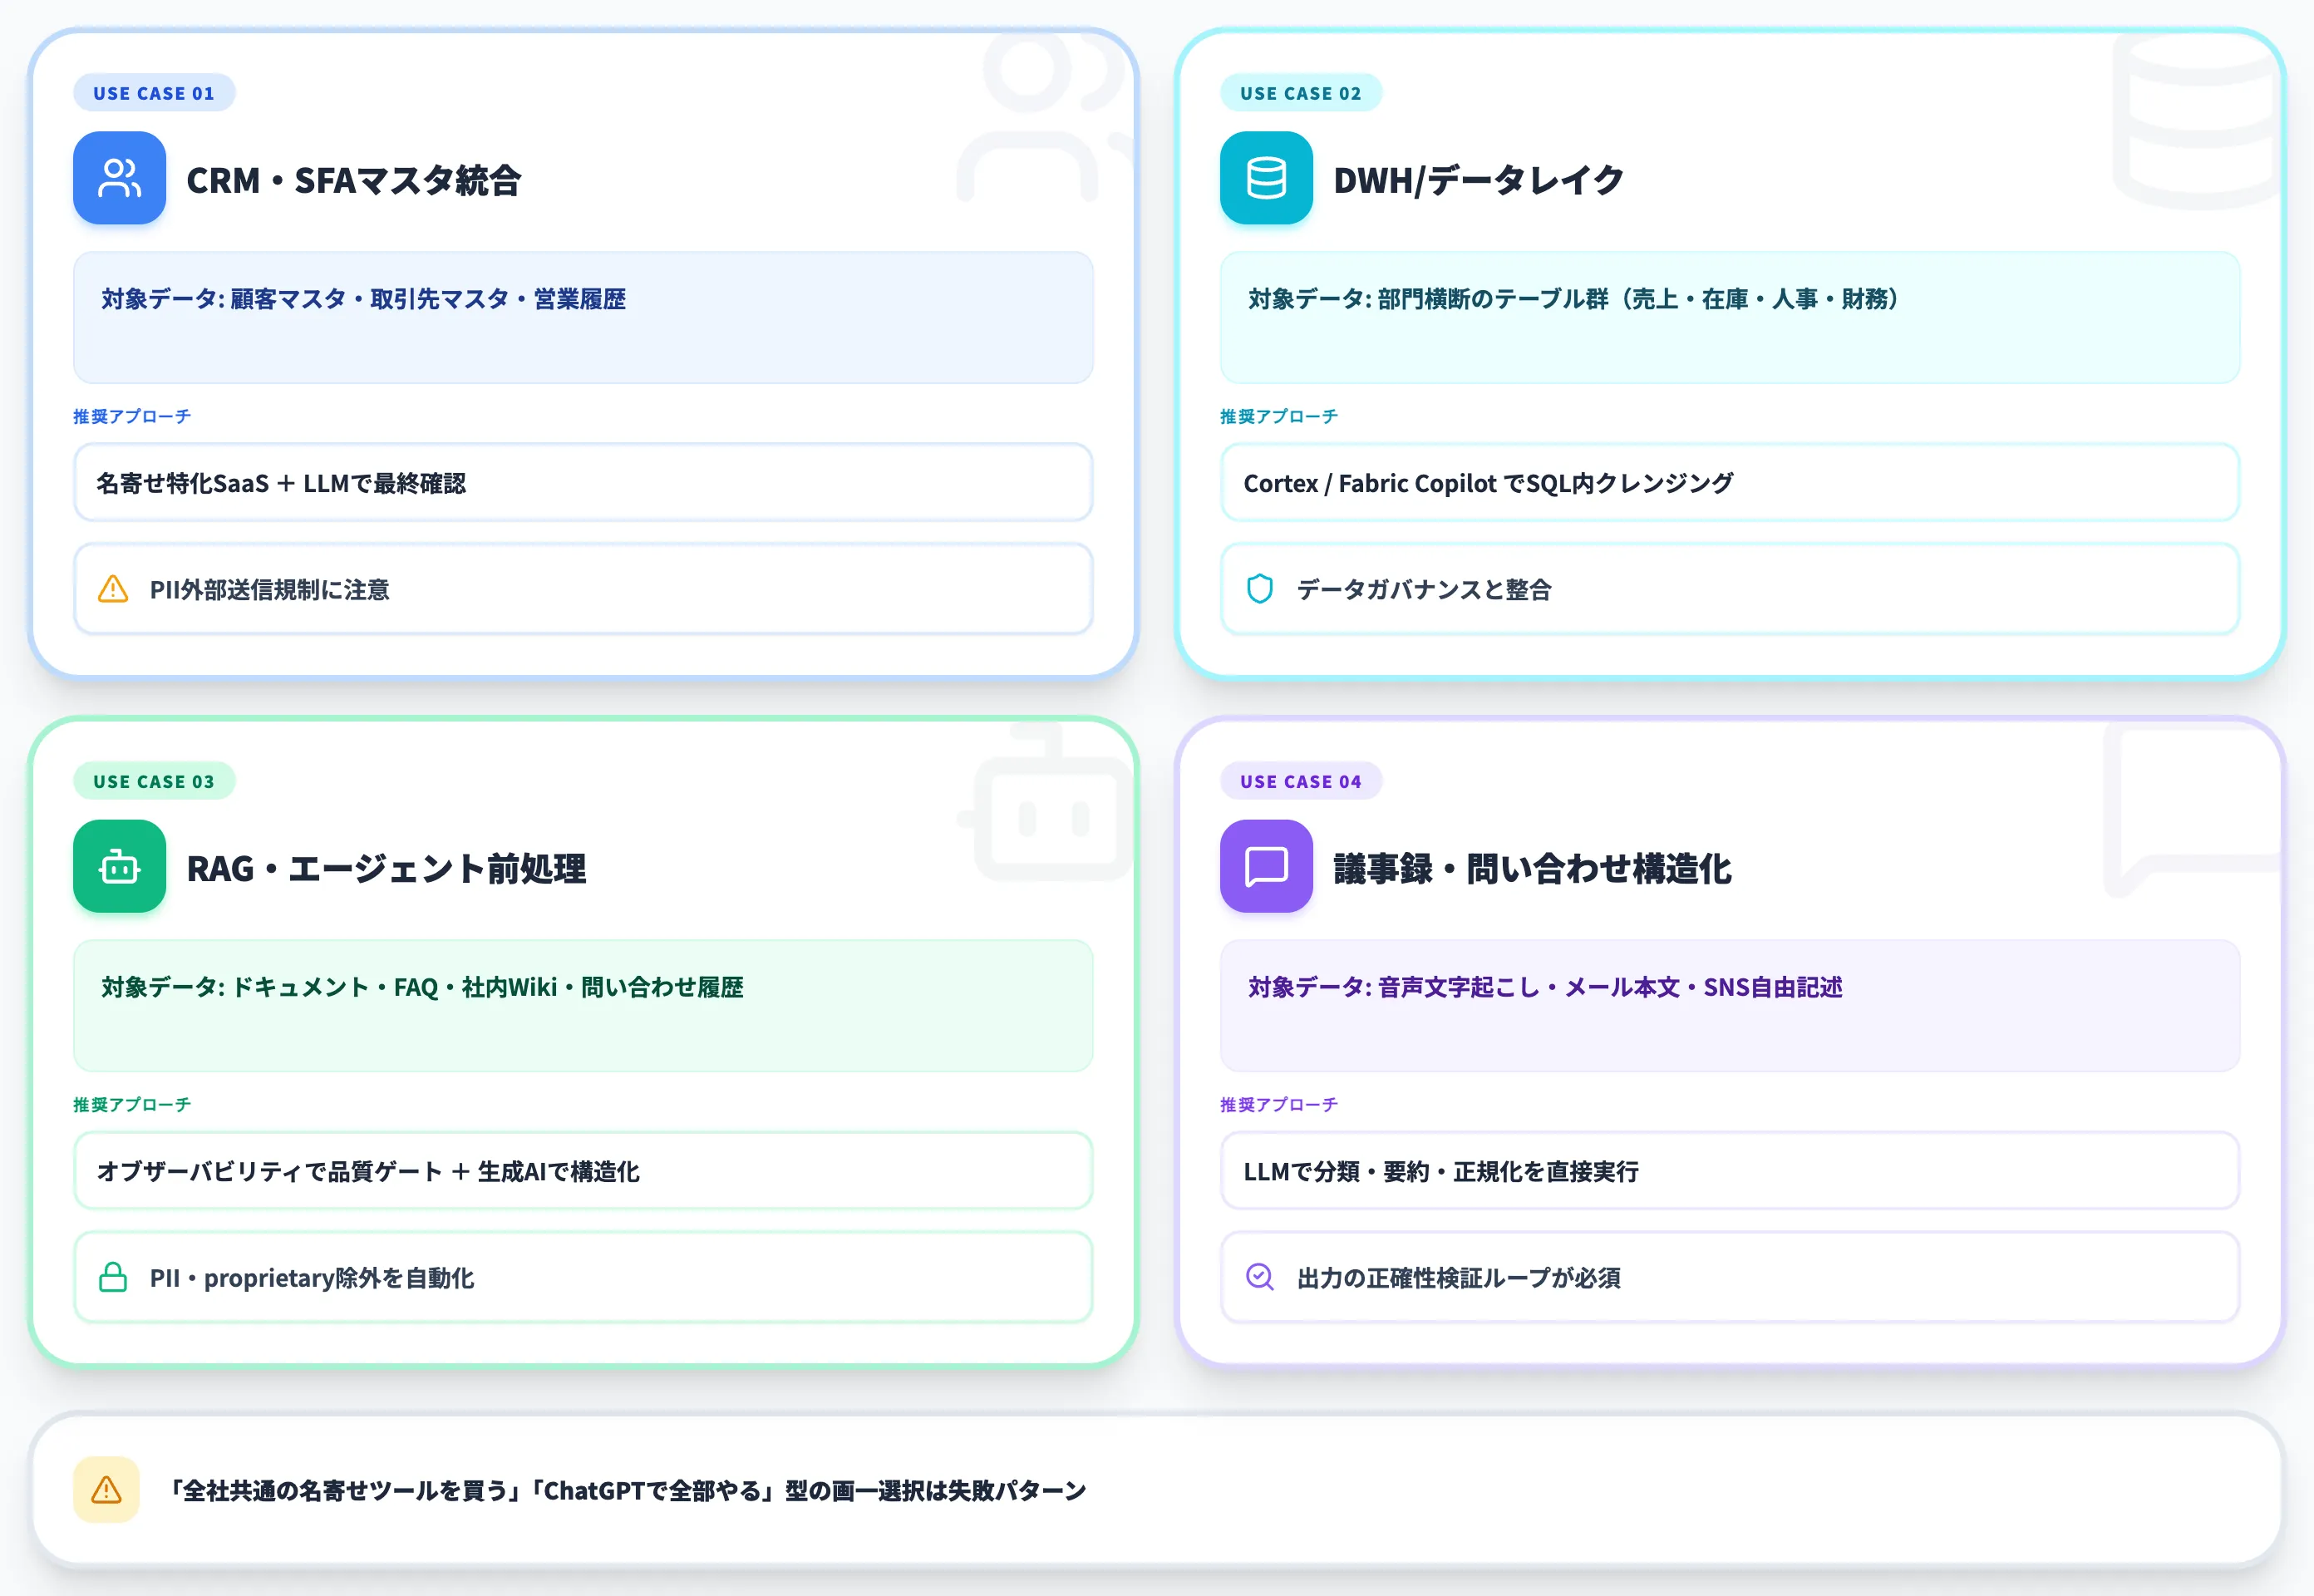The image size is (2314, 1596).
Task: Click the 推奨アプローチ label in USE CASE 02 card
Action: click(x=1279, y=416)
